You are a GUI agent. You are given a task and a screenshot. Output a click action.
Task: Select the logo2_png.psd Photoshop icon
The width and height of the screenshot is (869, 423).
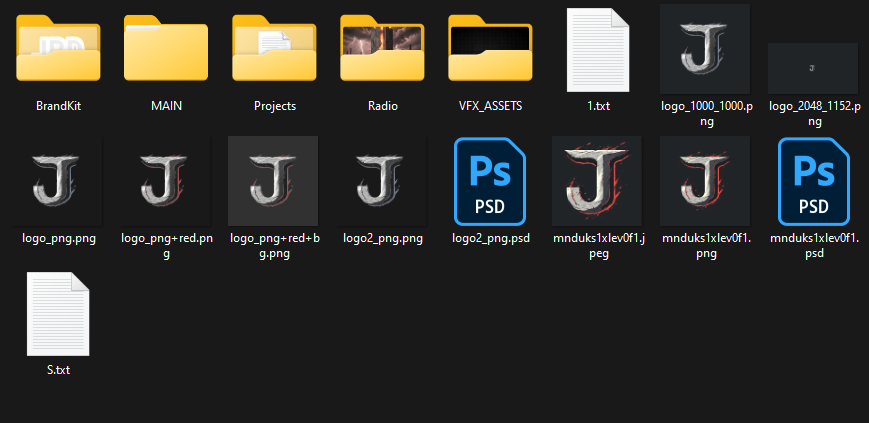tap(490, 181)
